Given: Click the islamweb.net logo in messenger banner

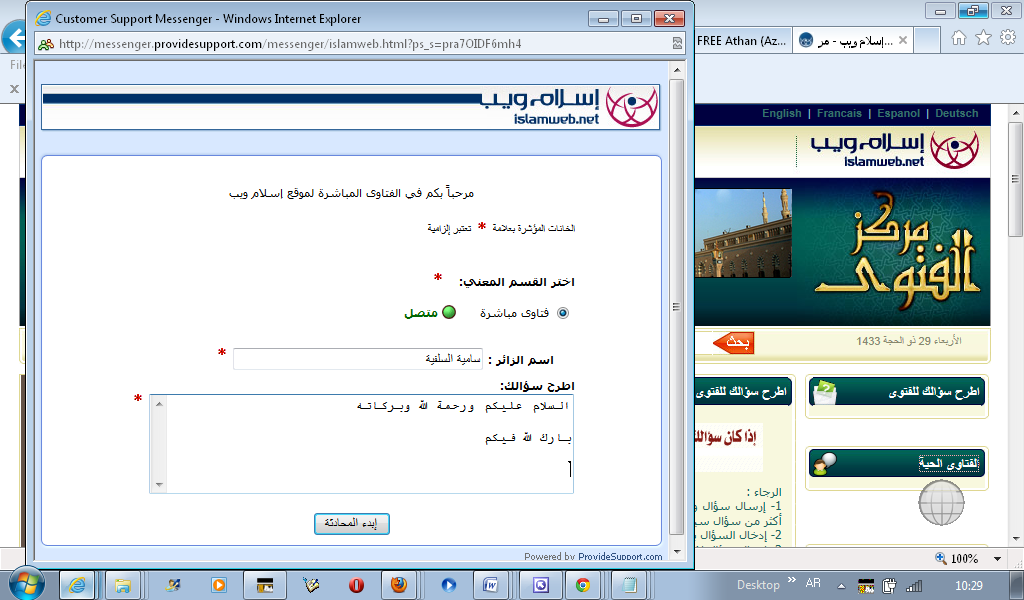Looking at the screenshot, I should click(x=569, y=106).
